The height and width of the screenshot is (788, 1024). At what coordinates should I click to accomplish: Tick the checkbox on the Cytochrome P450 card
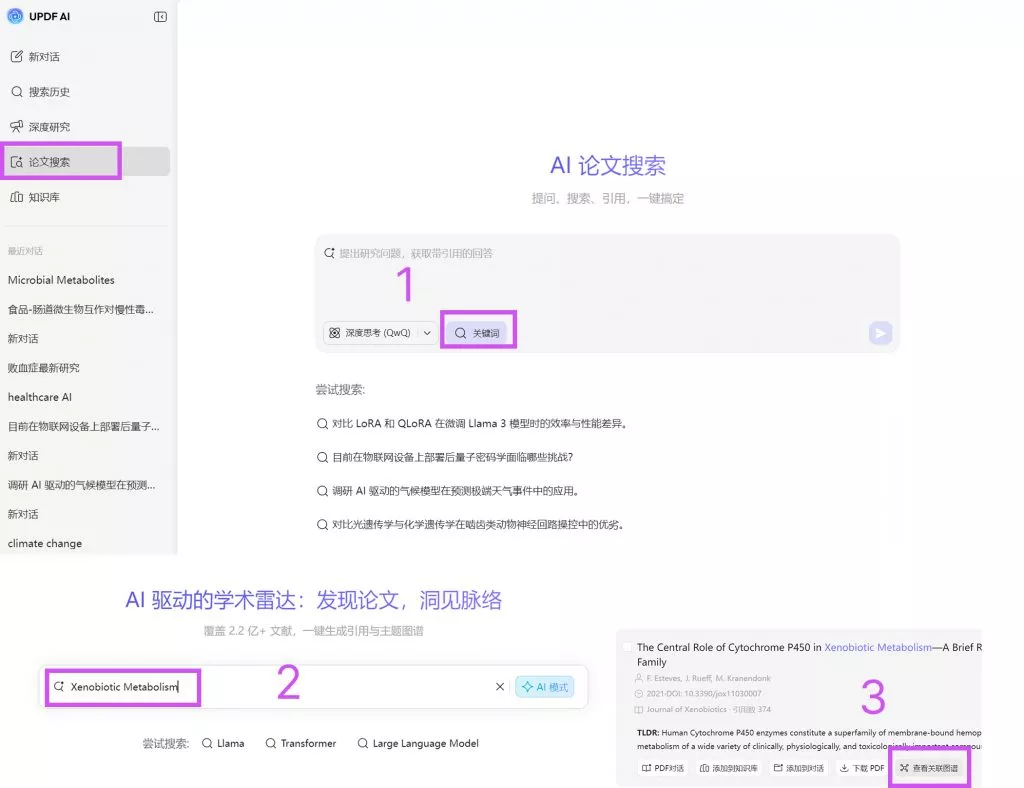(627, 646)
